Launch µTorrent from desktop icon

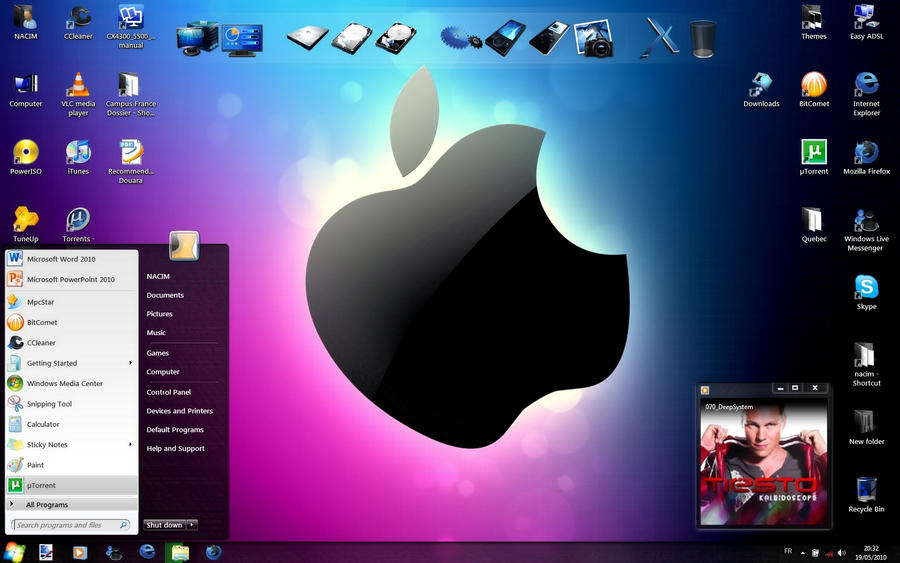814,157
